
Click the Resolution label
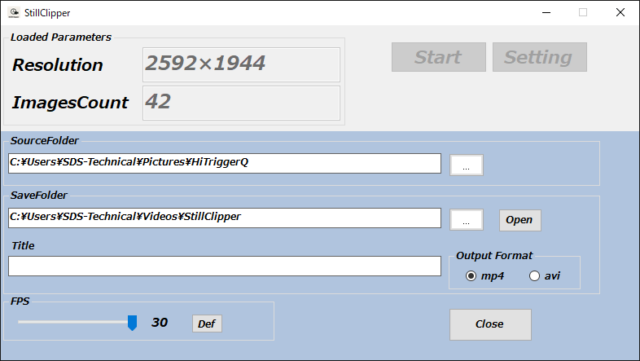pyautogui.click(x=58, y=65)
